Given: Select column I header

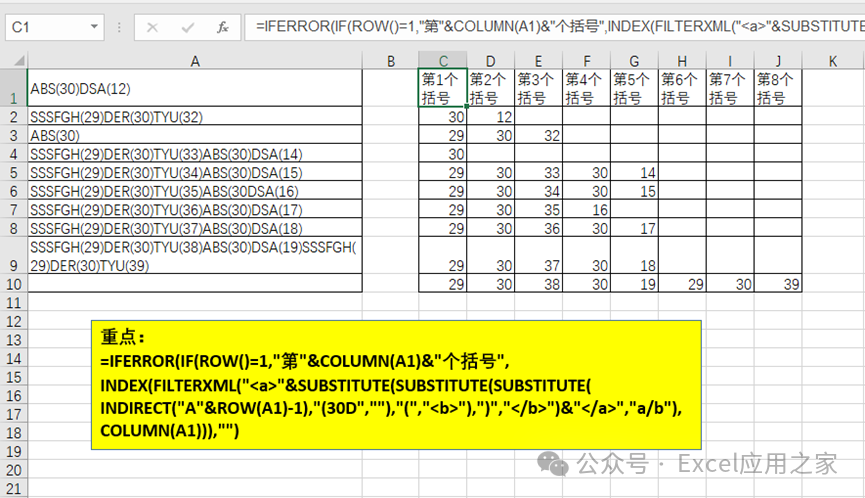Looking at the screenshot, I should pos(730,61).
